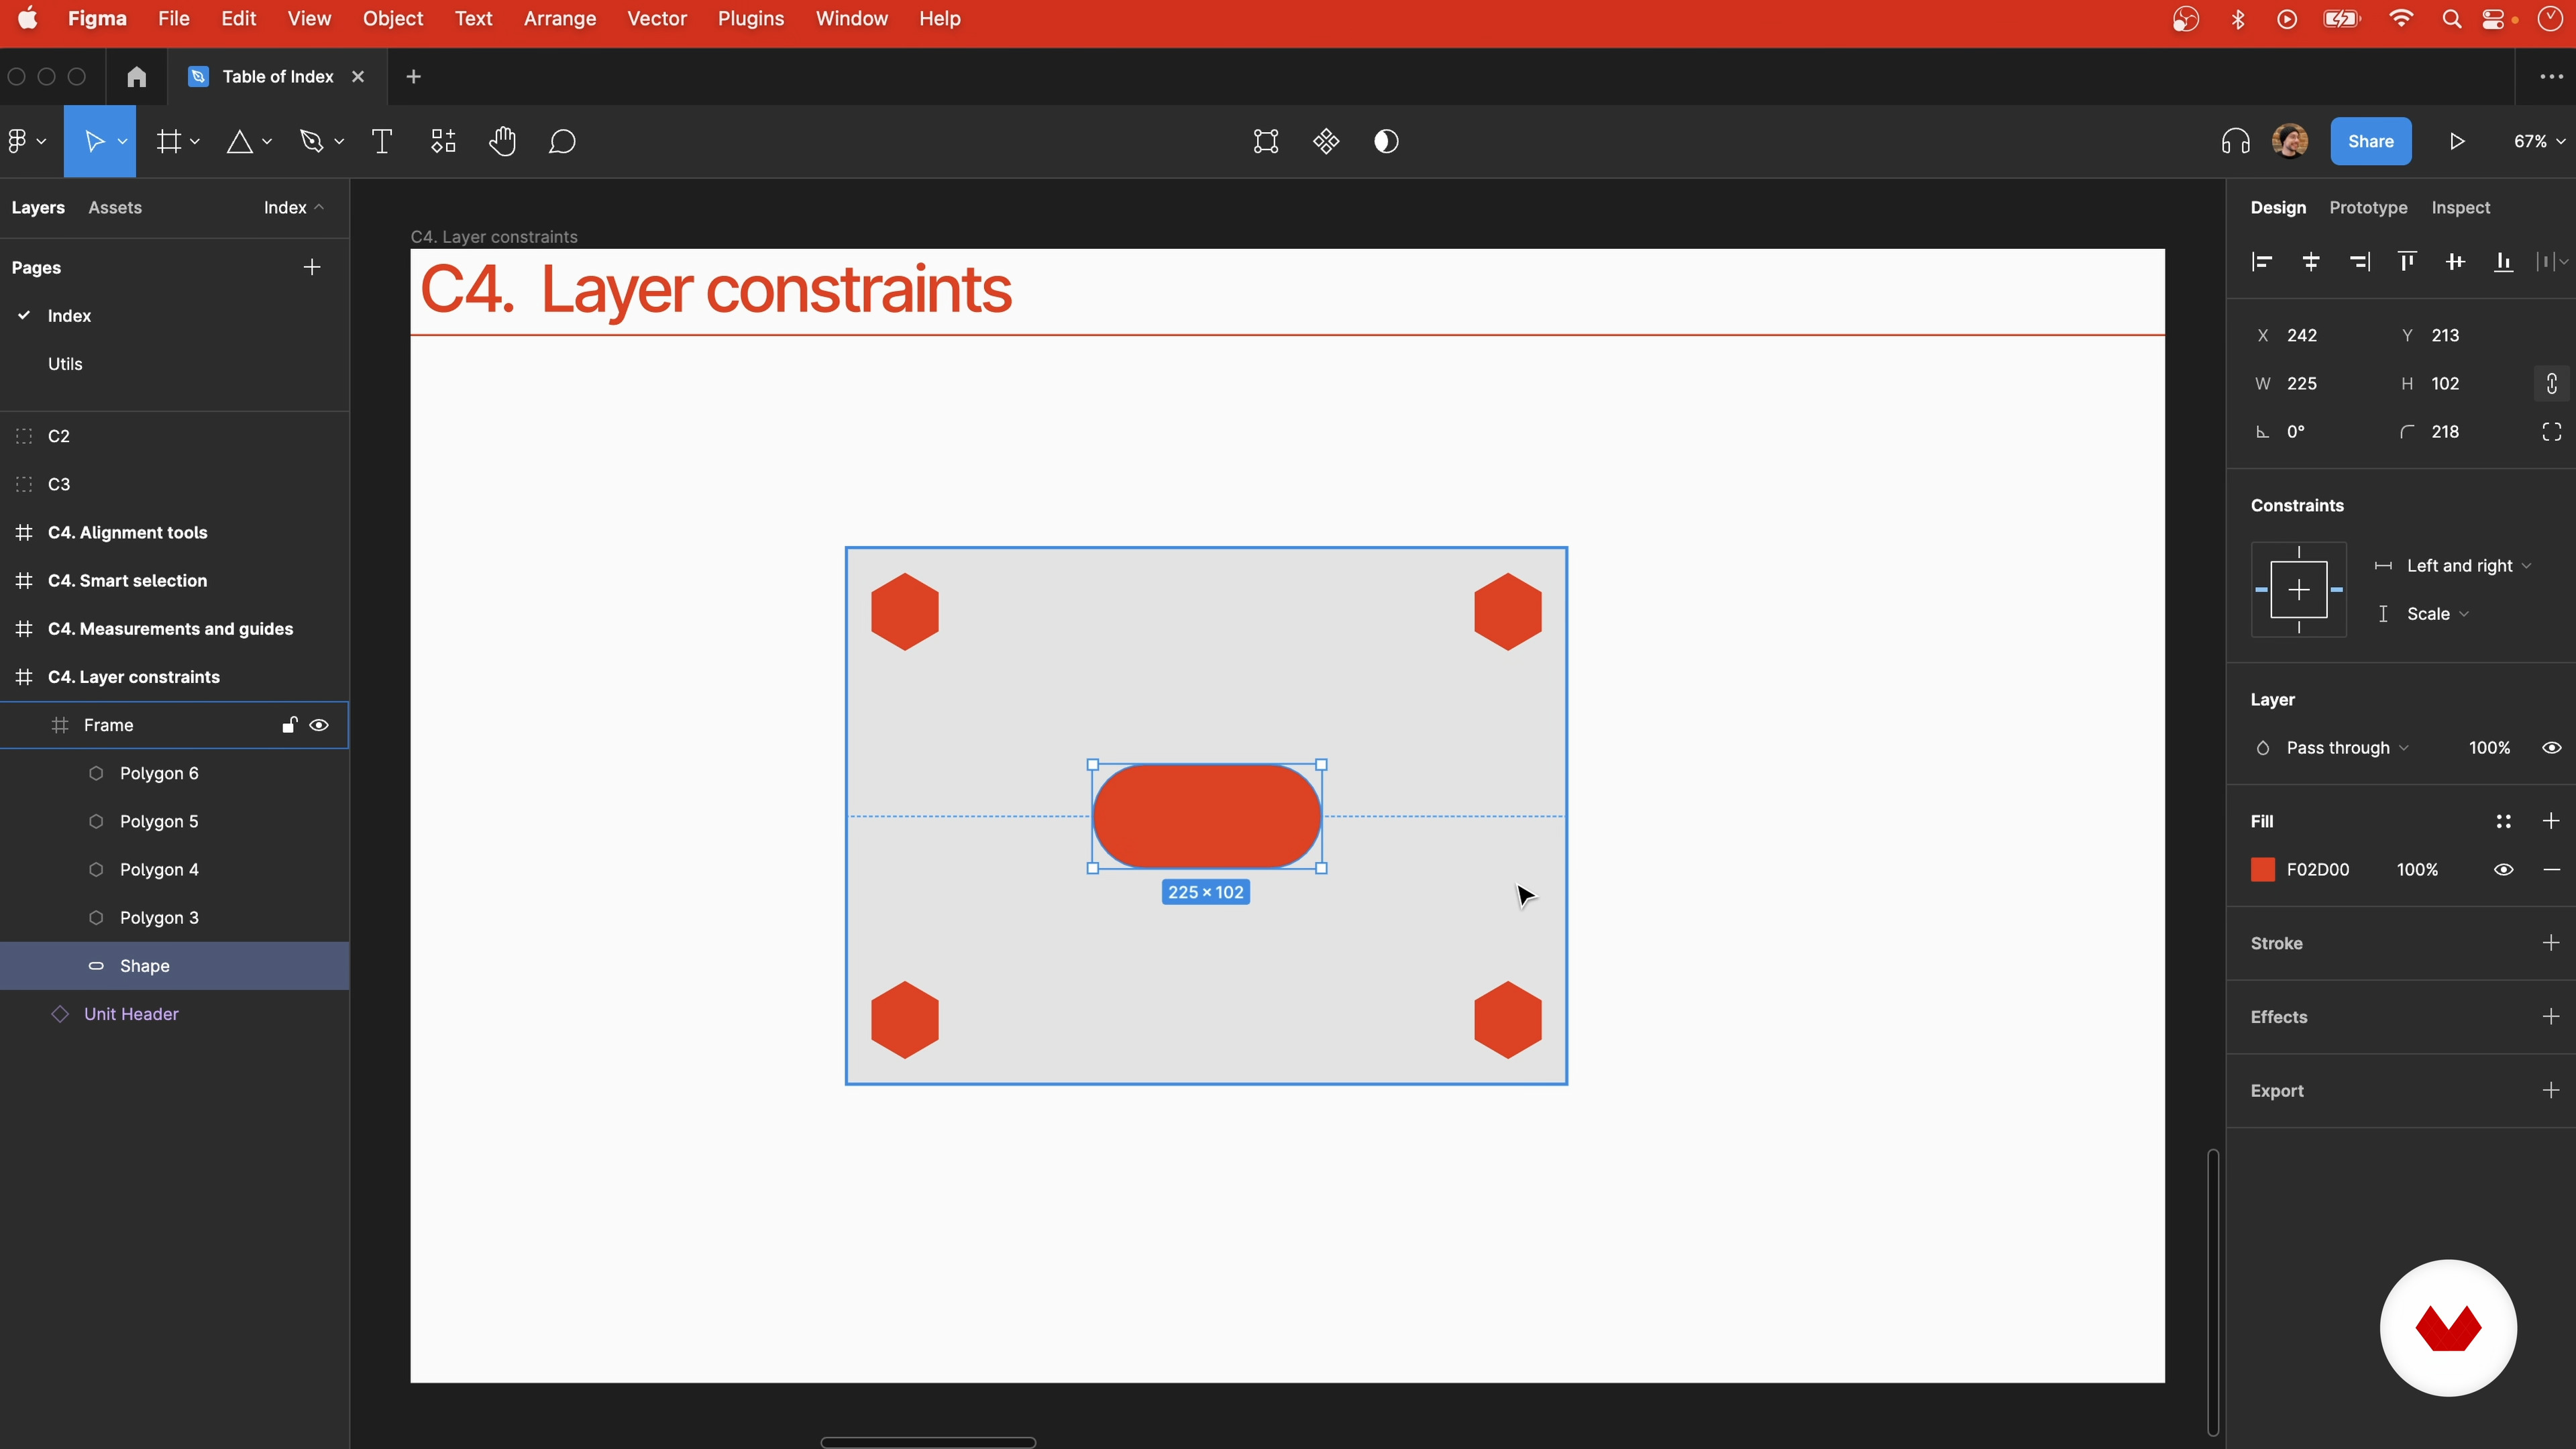Toggle right constraint in constraints widget
The image size is (2576, 1449).
pos(2337,590)
